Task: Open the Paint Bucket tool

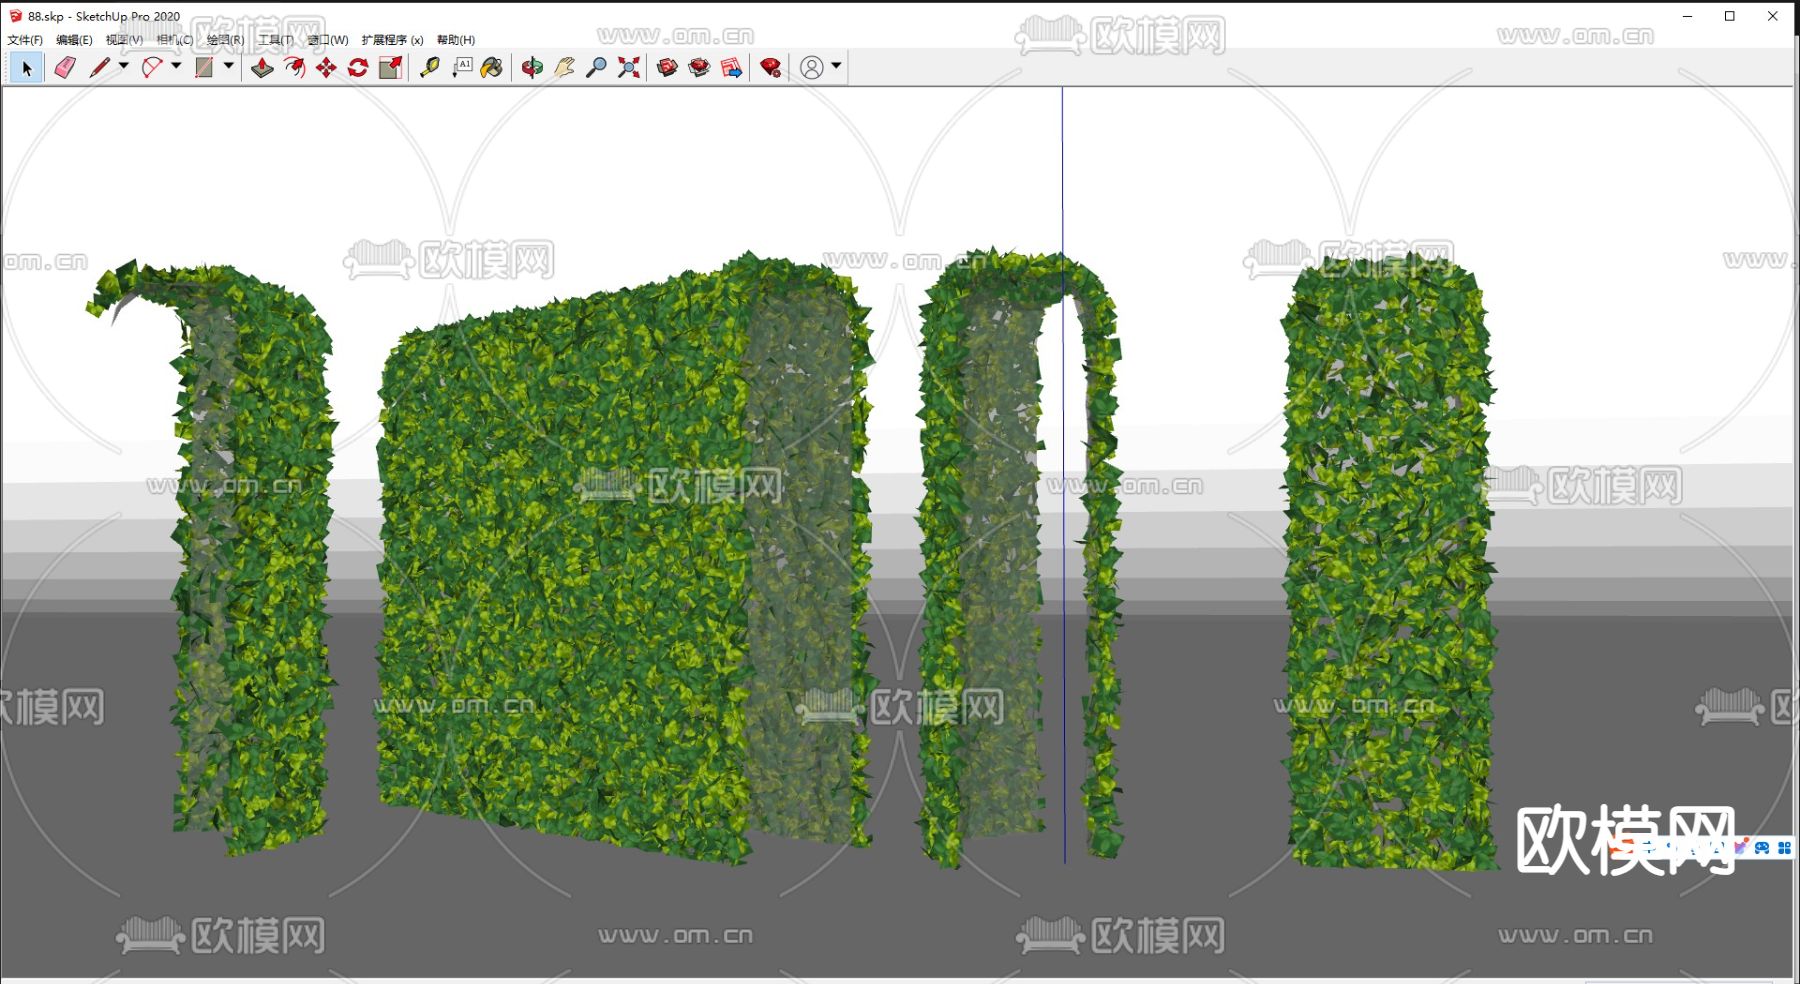Action: [490, 67]
